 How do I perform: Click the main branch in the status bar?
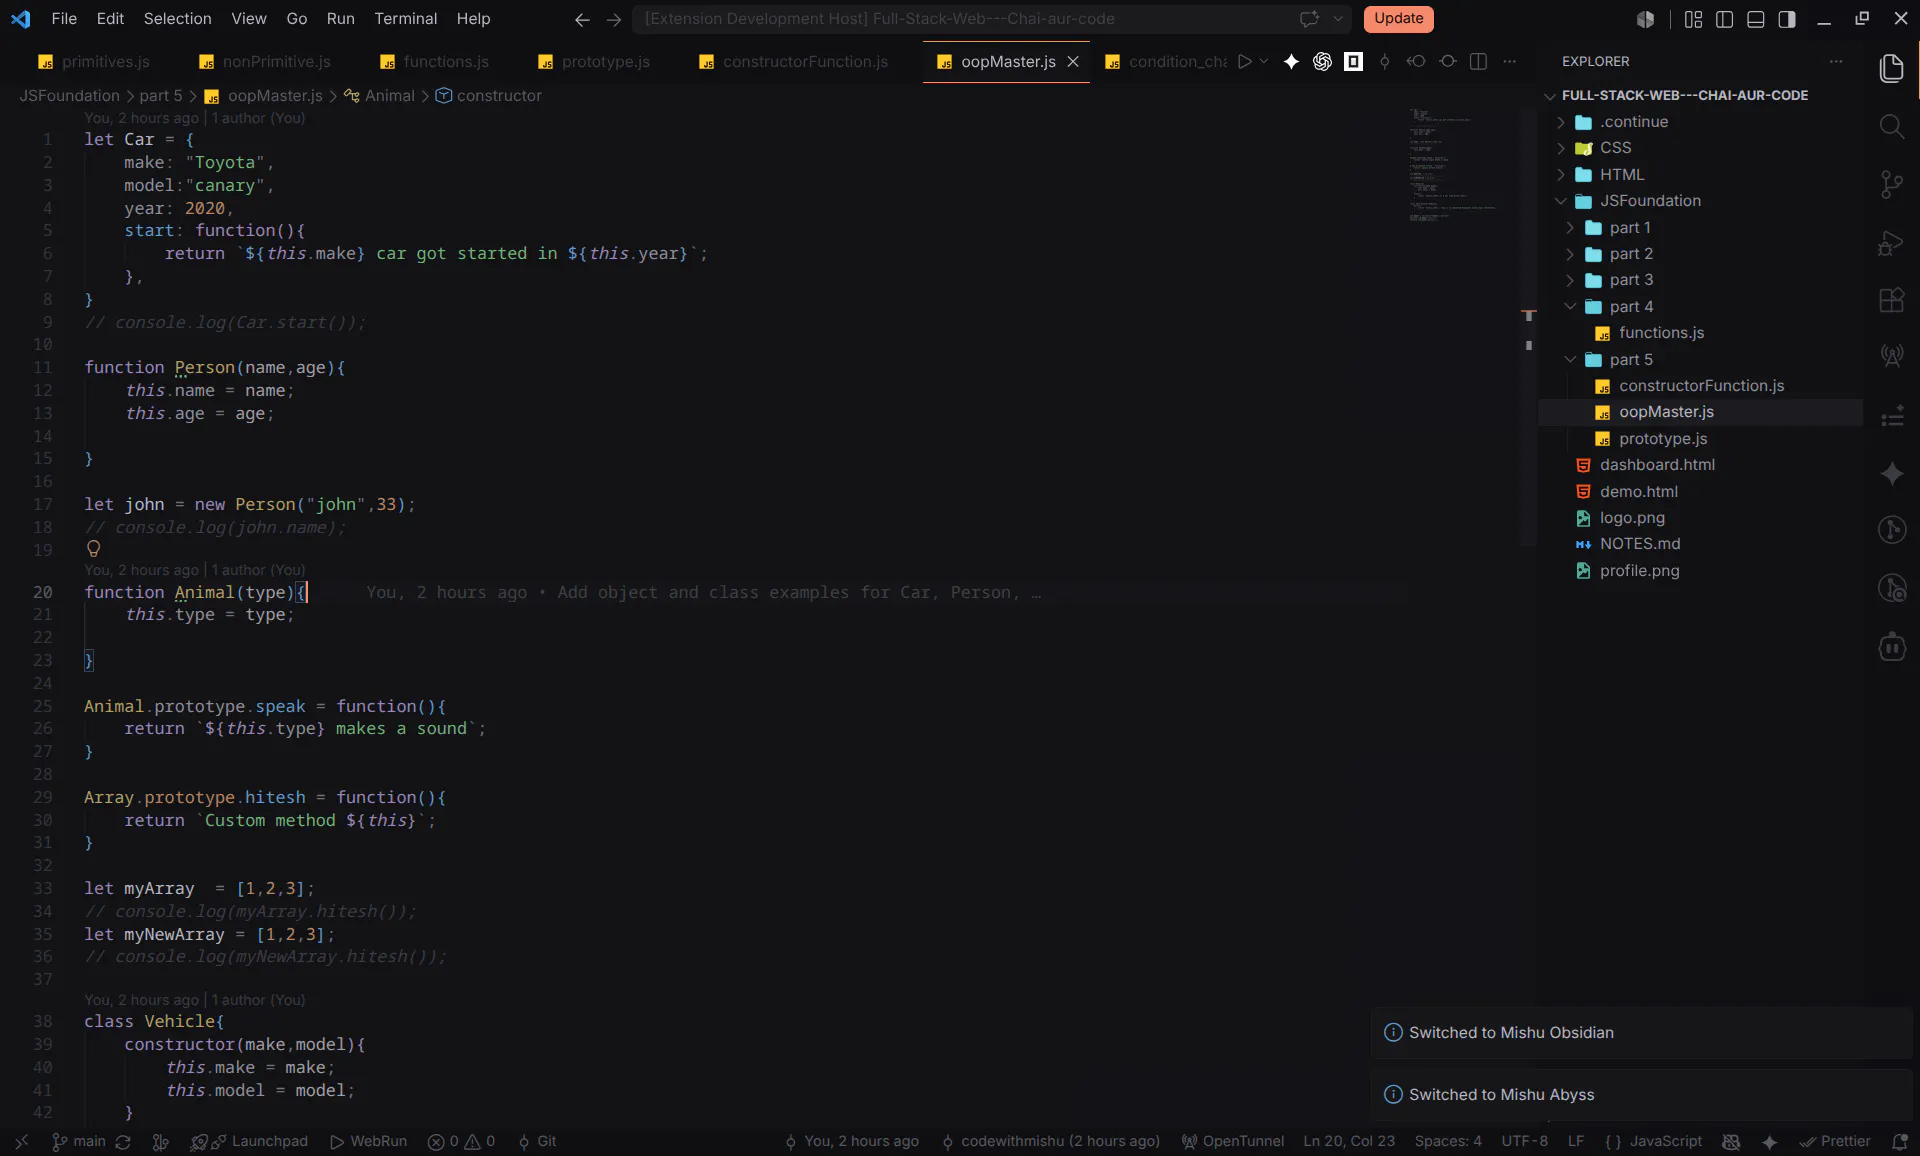pos(79,1142)
